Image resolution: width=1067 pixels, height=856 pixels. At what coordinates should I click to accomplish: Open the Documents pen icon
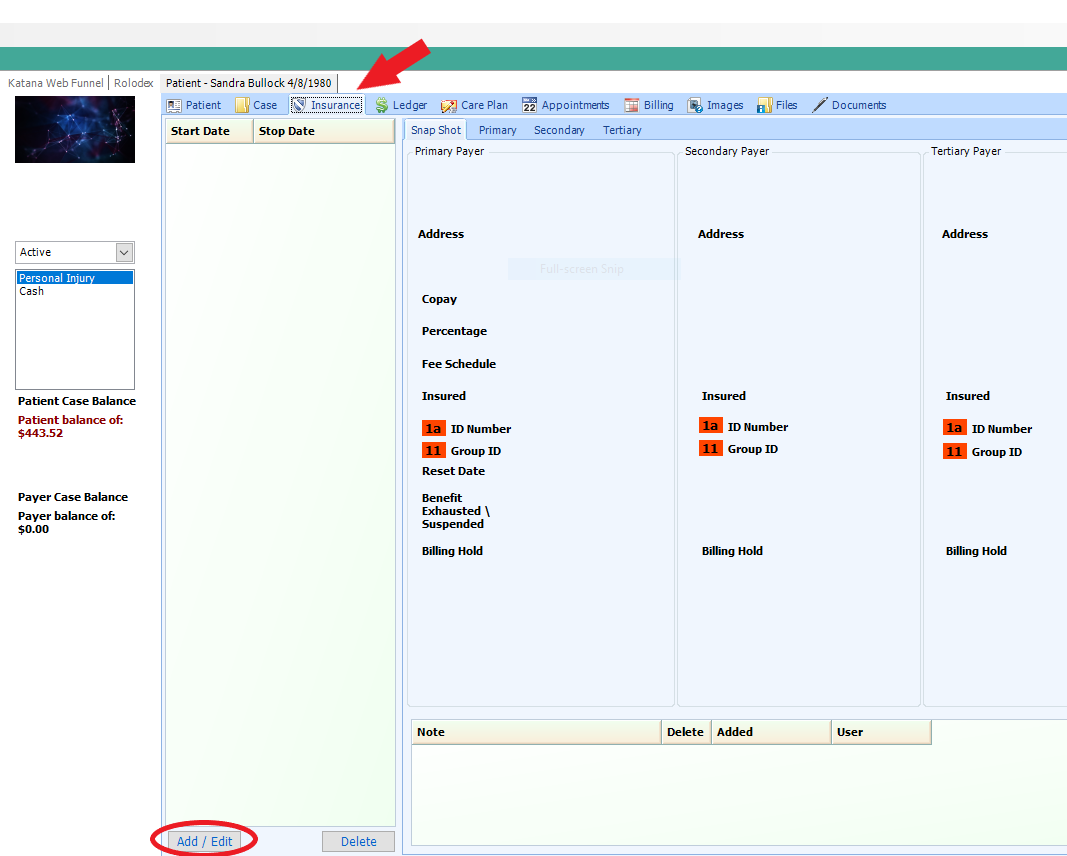pos(820,105)
